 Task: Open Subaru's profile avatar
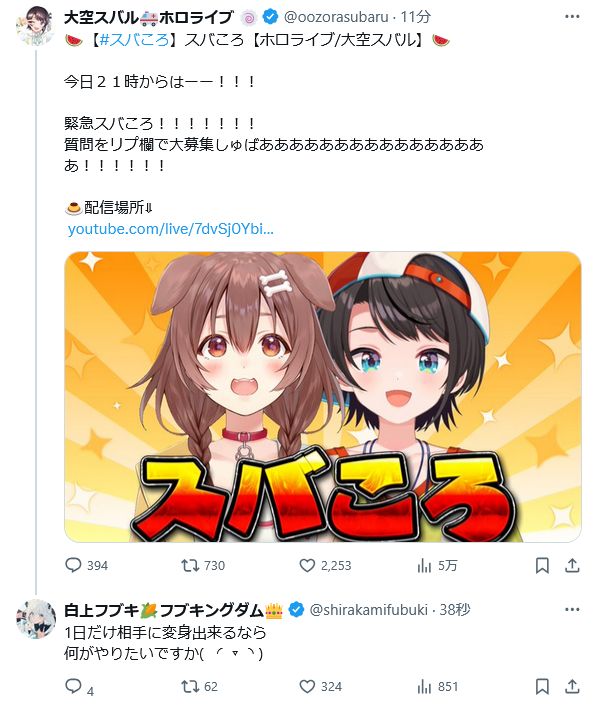[36, 26]
